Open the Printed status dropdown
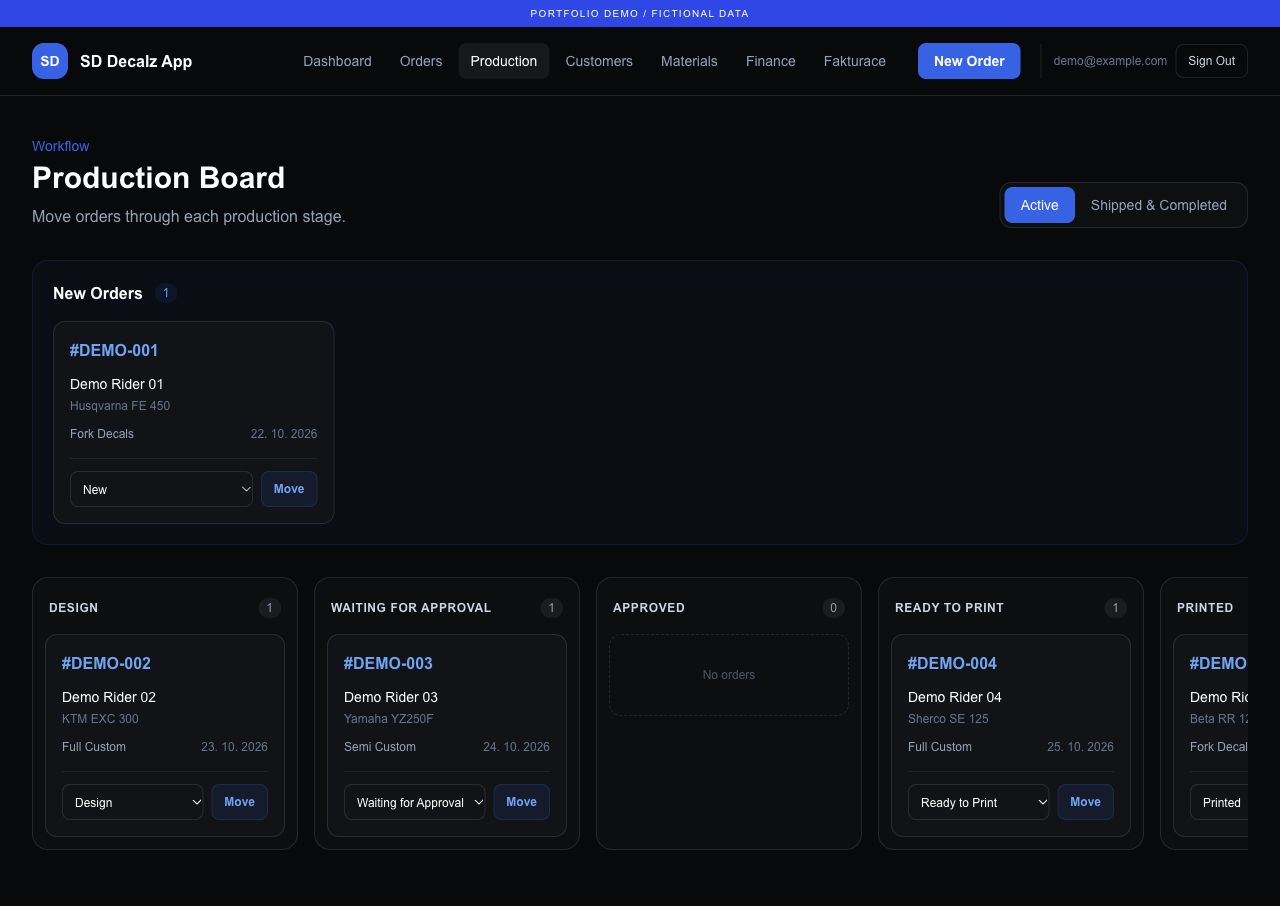This screenshot has height=906, width=1280. 1220,802
